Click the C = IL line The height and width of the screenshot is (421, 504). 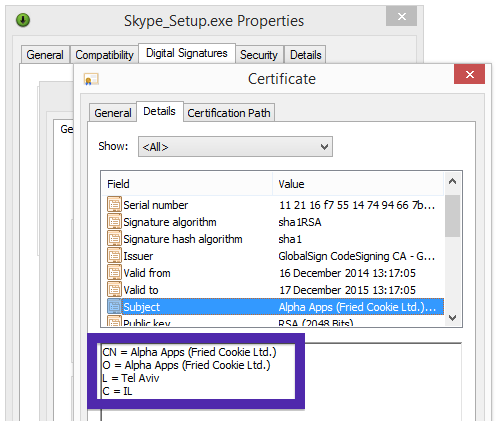117,391
